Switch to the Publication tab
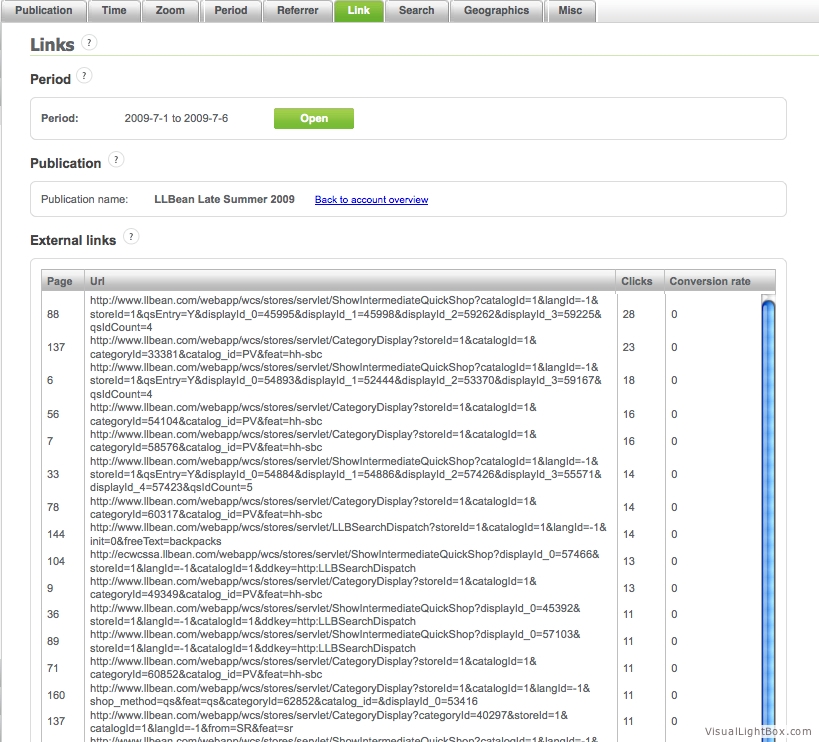 [43, 11]
